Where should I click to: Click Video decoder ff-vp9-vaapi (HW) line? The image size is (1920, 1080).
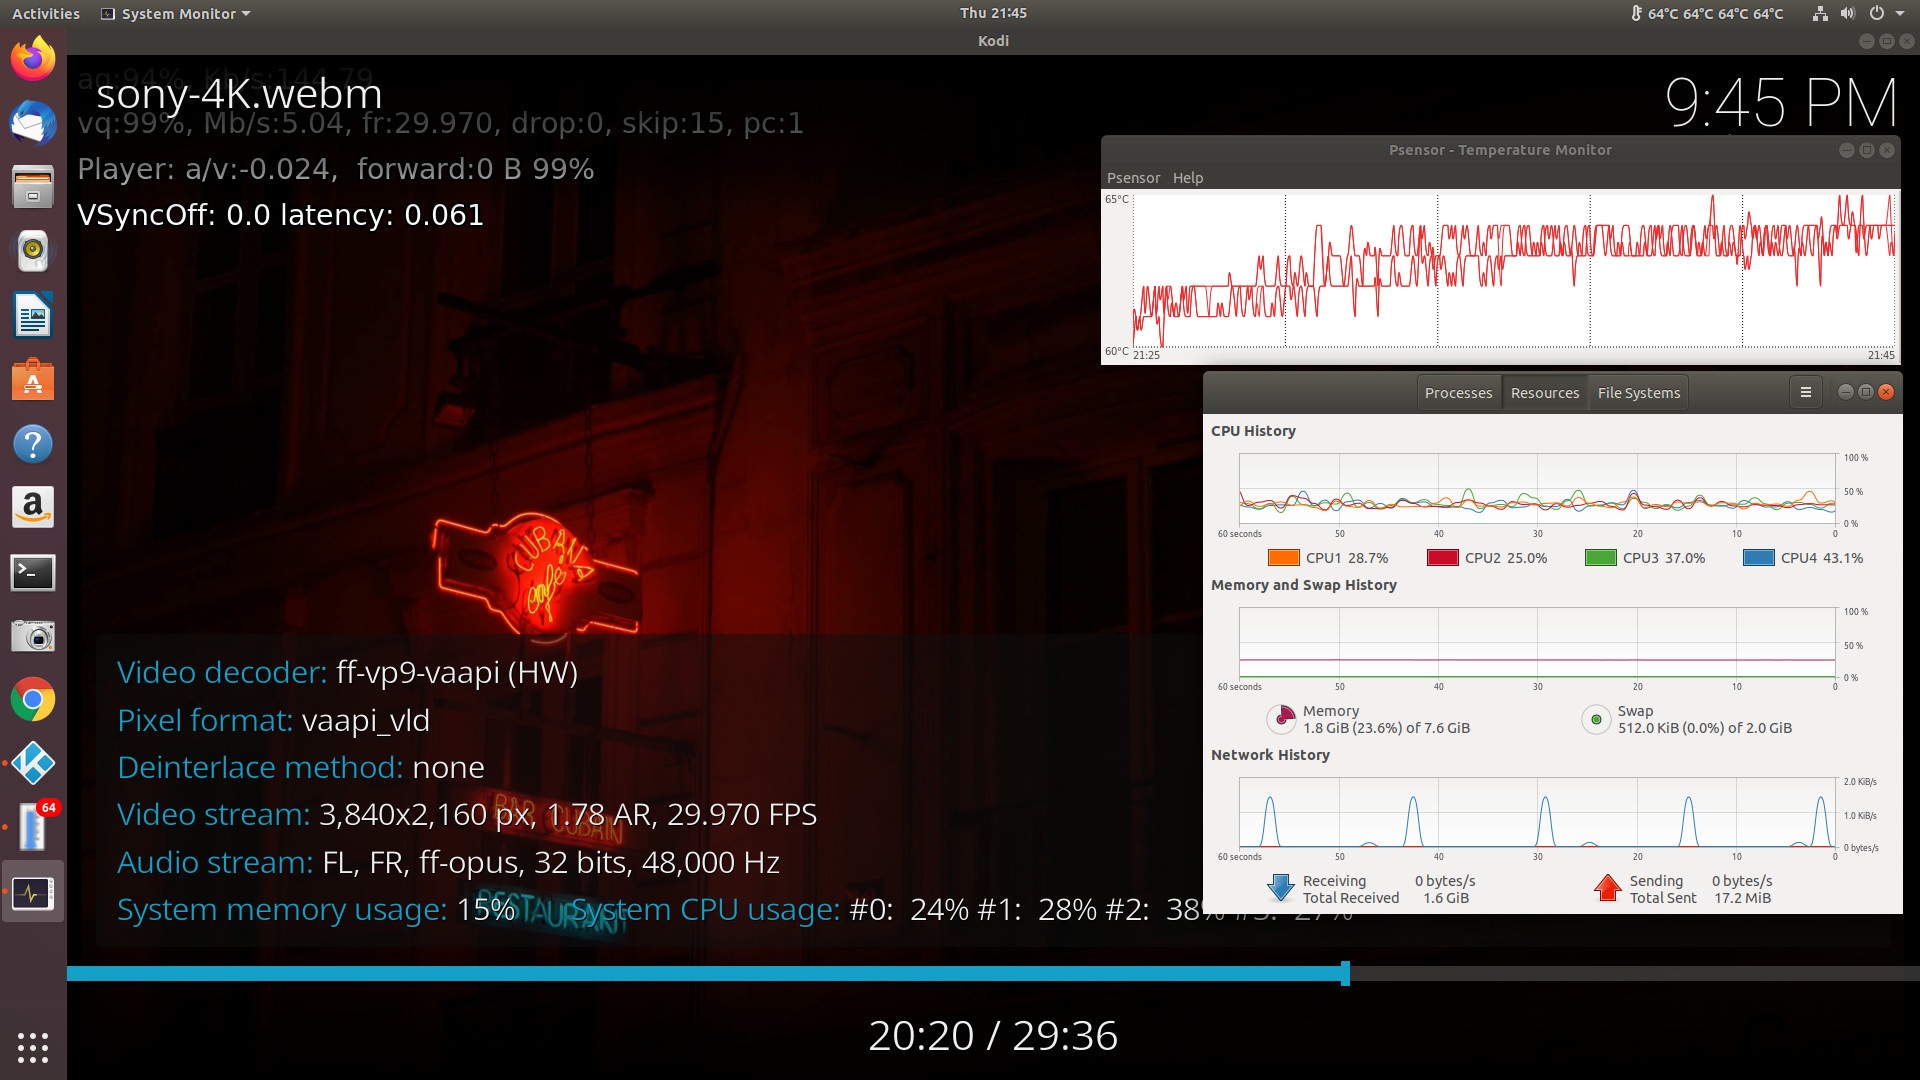click(x=347, y=672)
